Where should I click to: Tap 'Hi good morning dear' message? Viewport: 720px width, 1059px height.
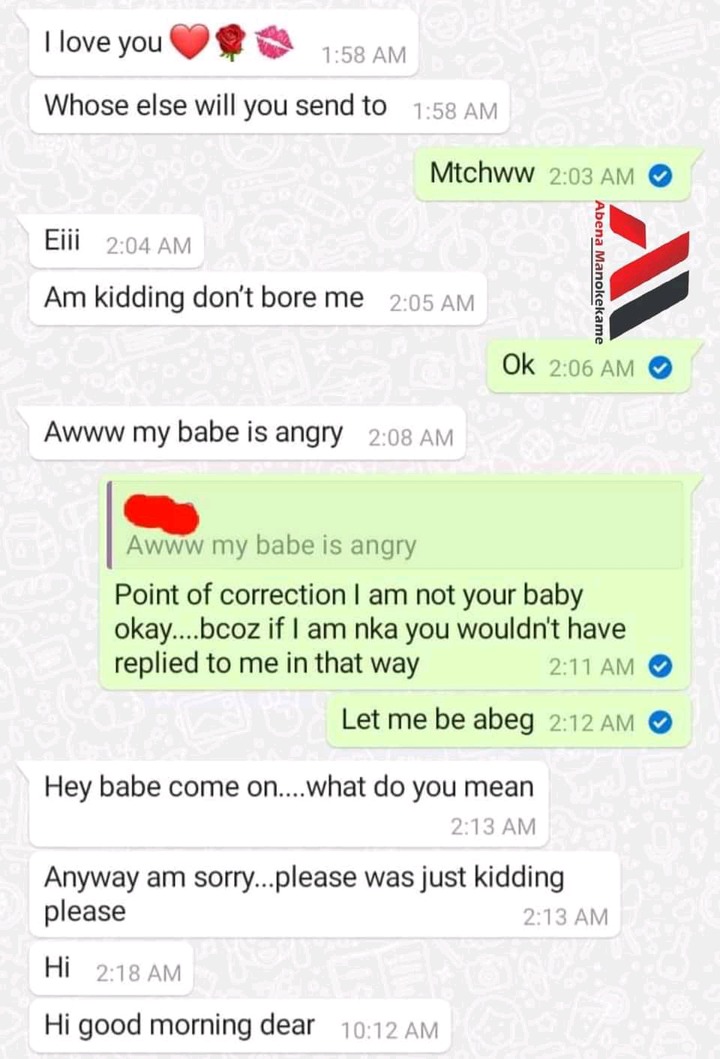coord(239,1026)
